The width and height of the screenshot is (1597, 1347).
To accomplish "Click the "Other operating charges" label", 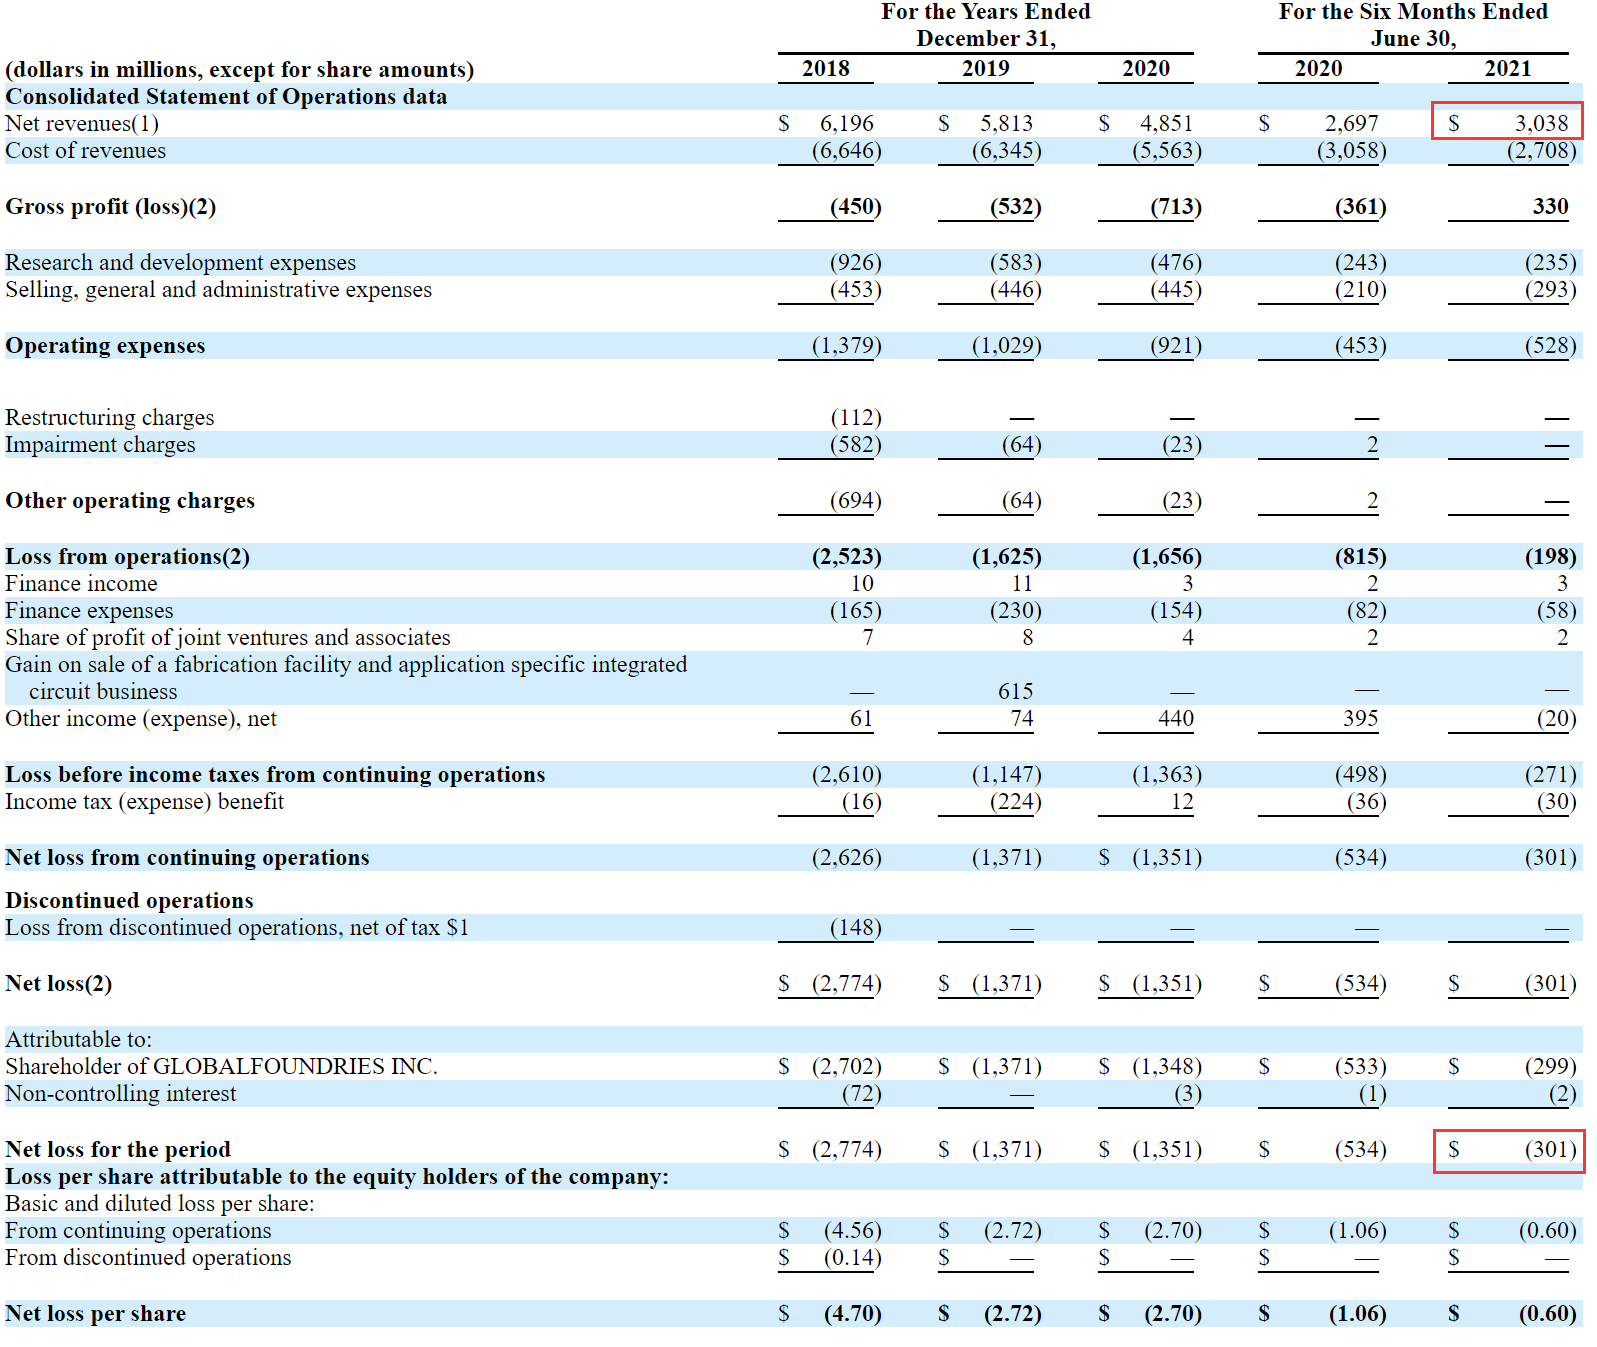I will (x=130, y=500).
